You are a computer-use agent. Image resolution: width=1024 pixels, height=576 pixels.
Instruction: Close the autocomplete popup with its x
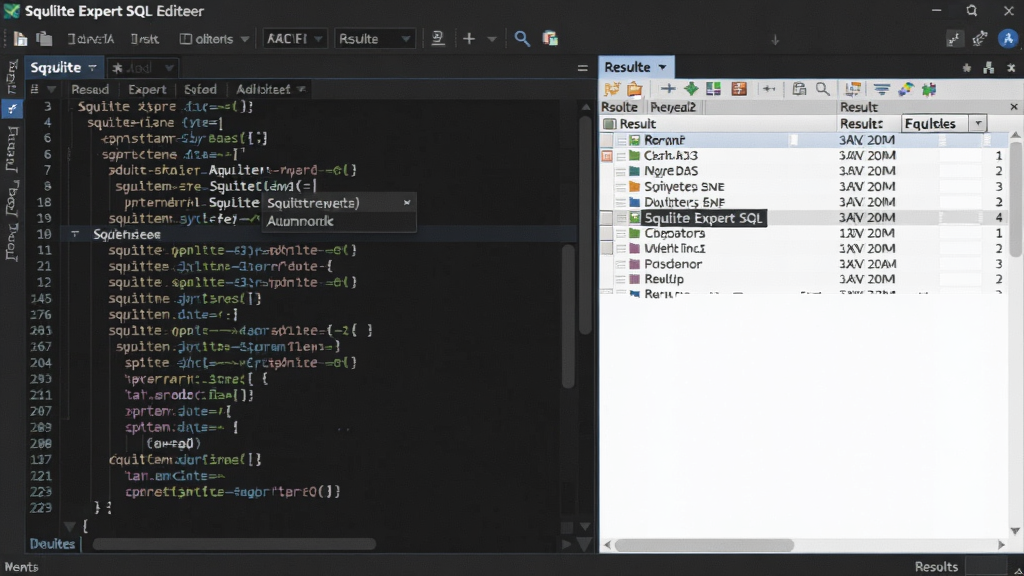[407, 203]
